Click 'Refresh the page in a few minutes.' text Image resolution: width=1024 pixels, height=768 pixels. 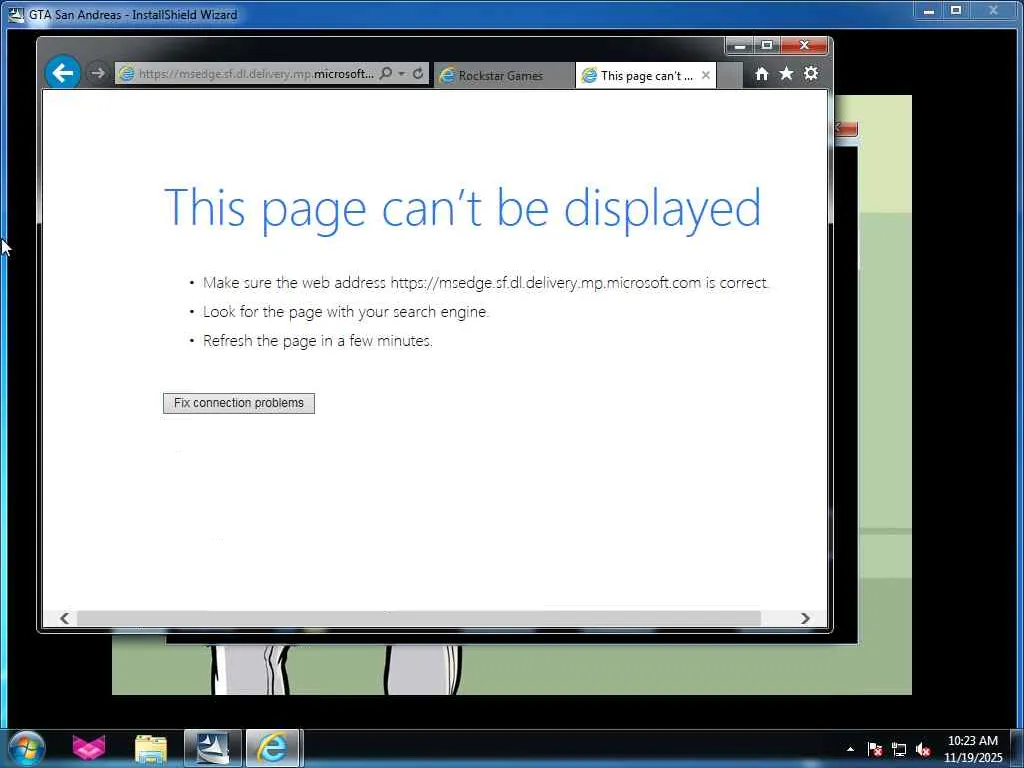tap(317, 341)
